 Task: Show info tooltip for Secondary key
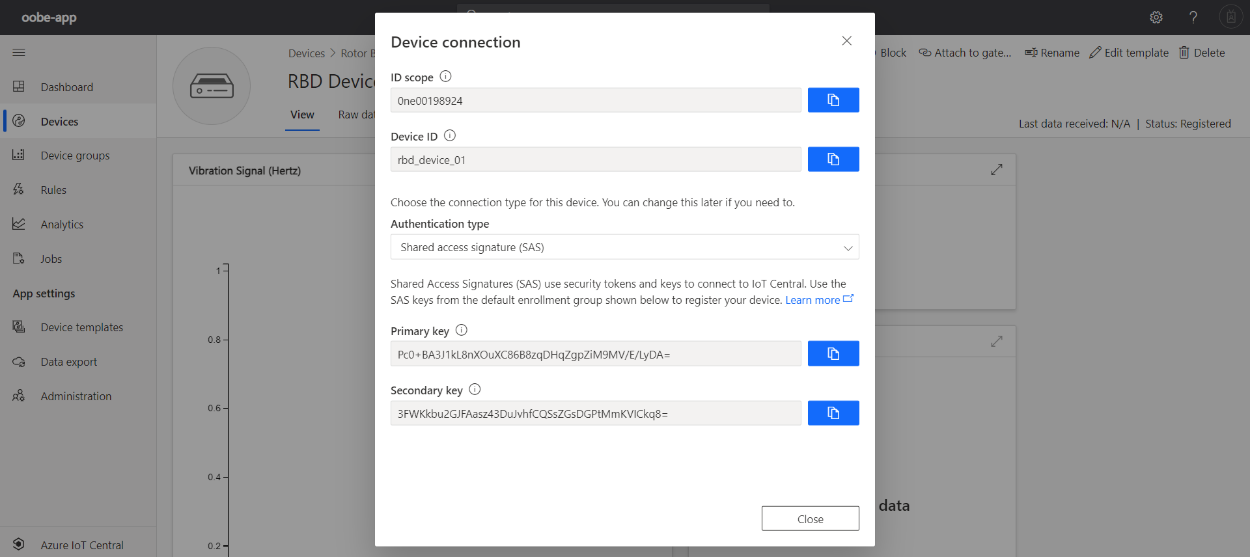(x=475, y=390)
